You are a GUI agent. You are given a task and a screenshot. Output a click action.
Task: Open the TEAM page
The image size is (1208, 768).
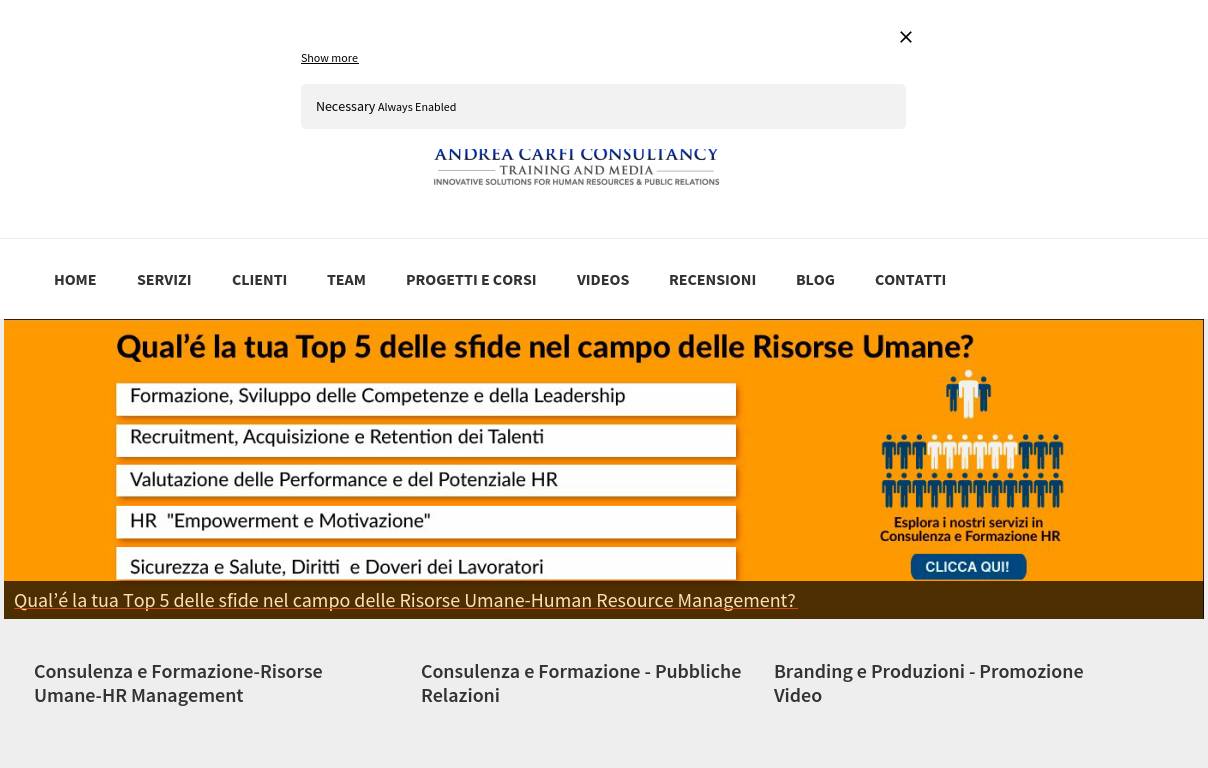(x=346, y=280)
